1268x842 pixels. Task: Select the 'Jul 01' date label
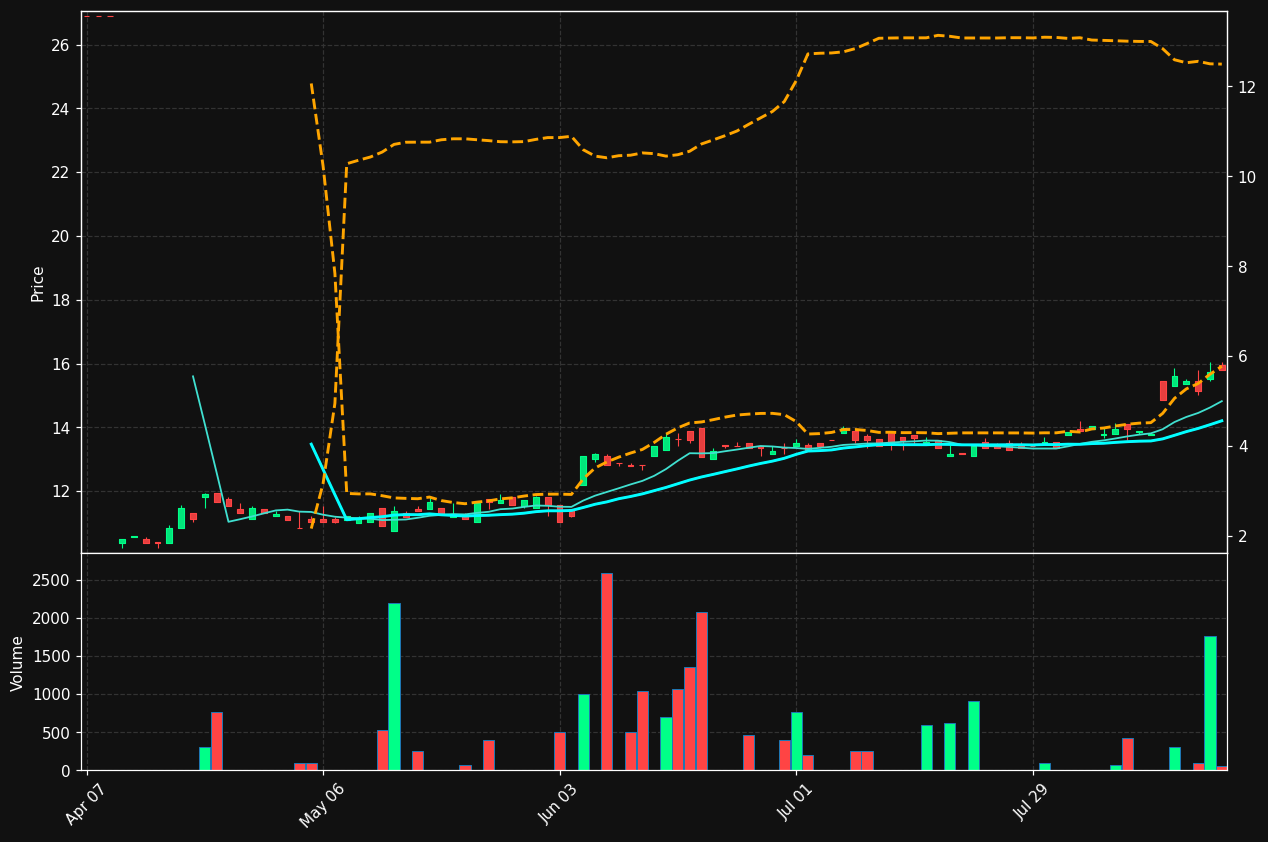pos(795,802)
